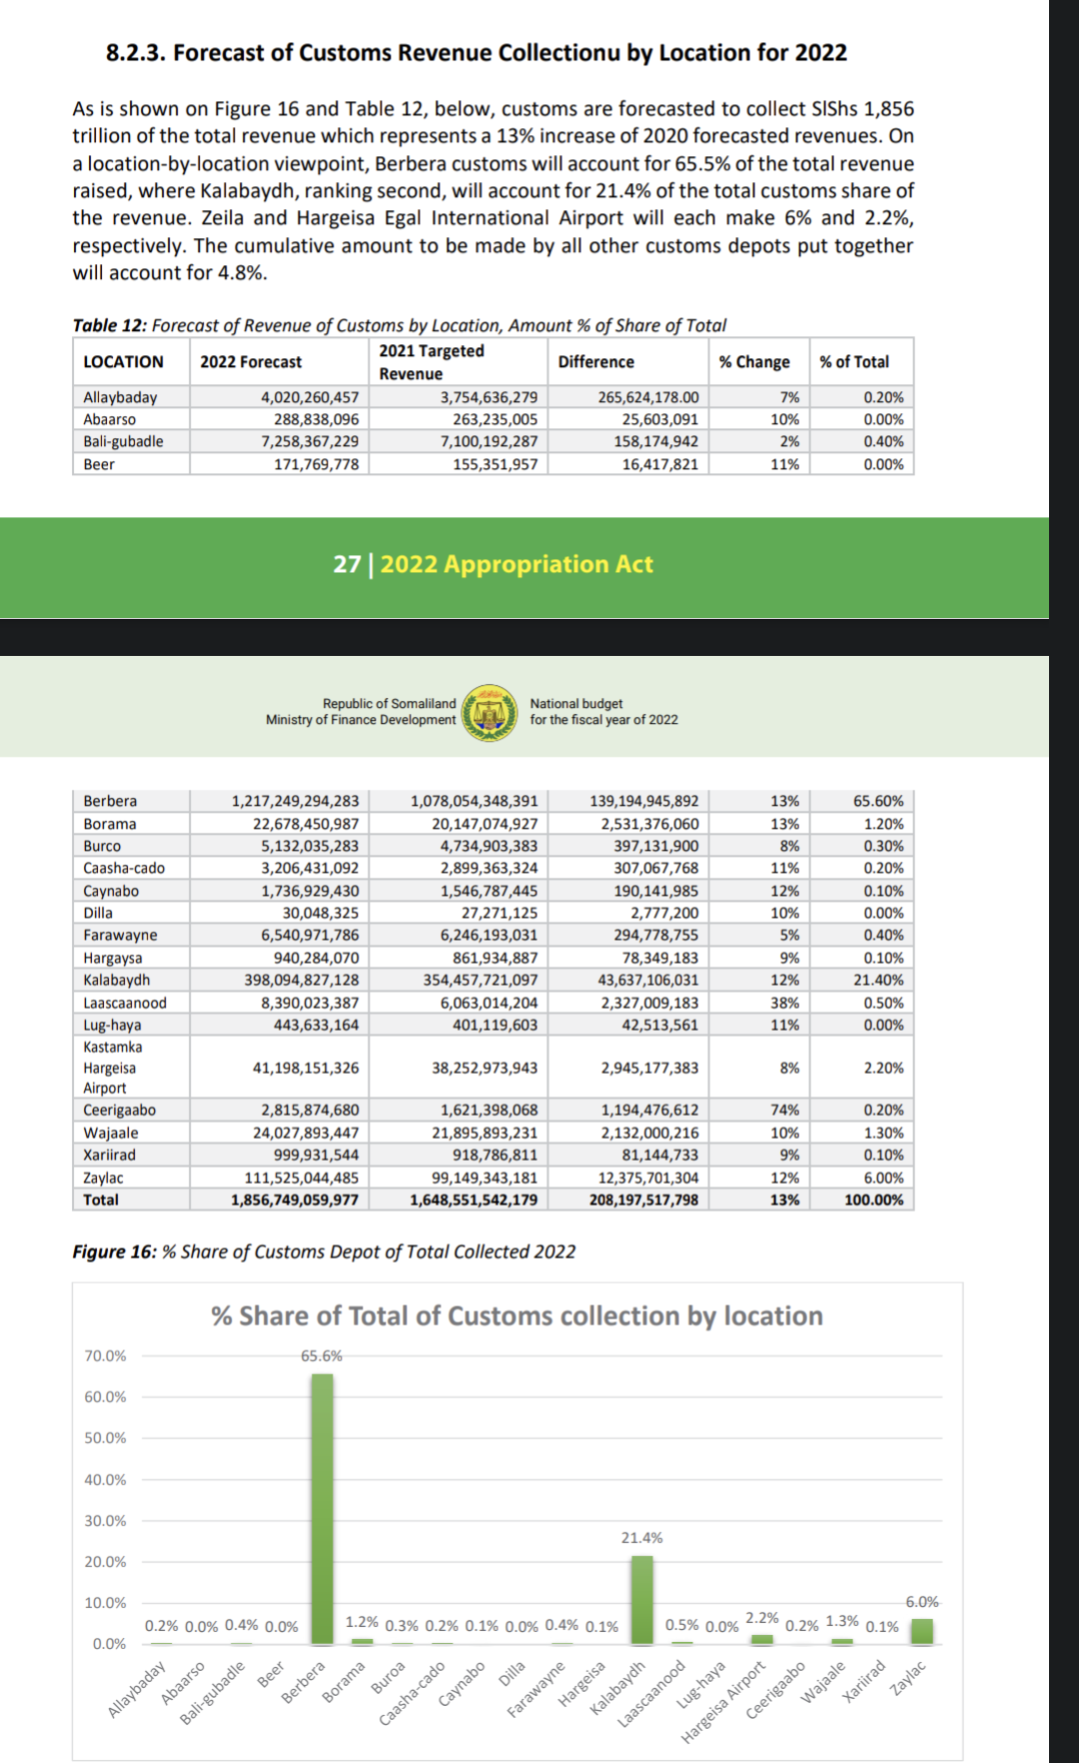Click the 70.0% y-axis label
Viewport: 1079px width, 1763px height.
coord(105,1356)
